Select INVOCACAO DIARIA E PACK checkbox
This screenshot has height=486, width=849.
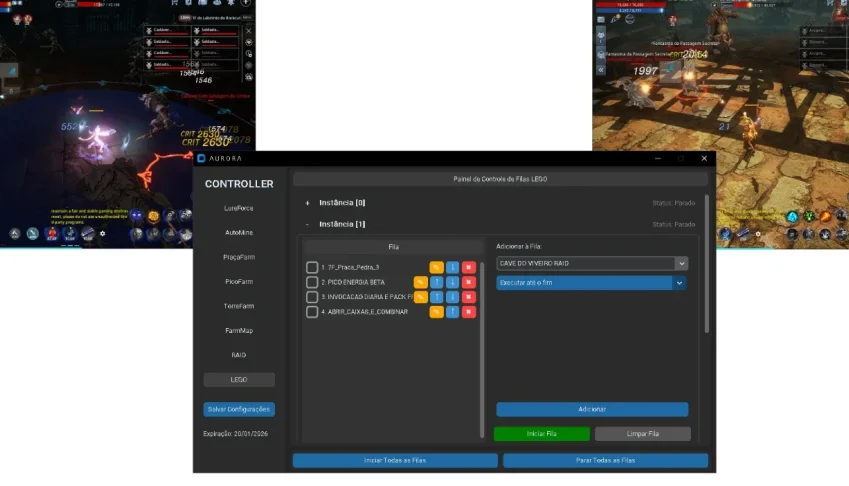[312, 297]
